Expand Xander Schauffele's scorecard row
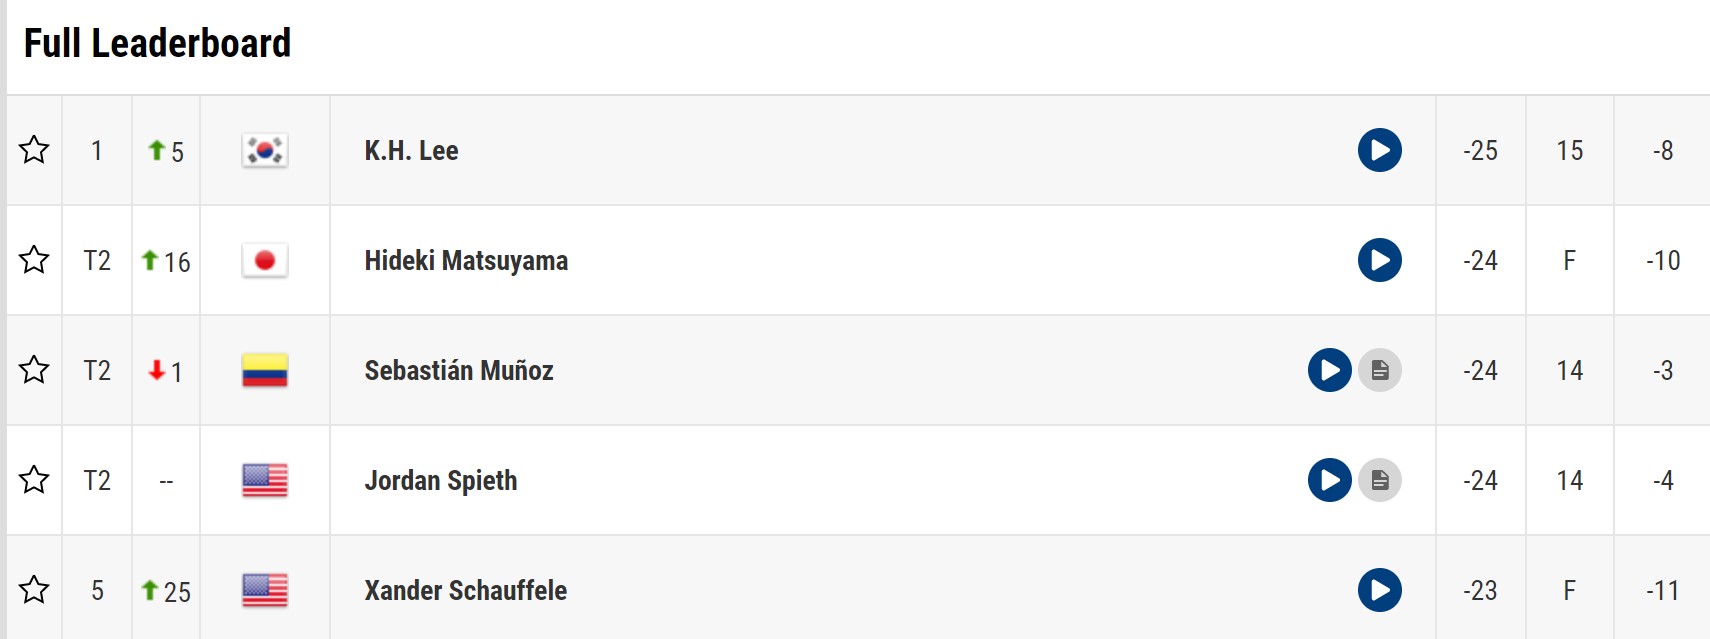Image resolution: width=1710 pixels, height=639 pixels. (858, 588)
